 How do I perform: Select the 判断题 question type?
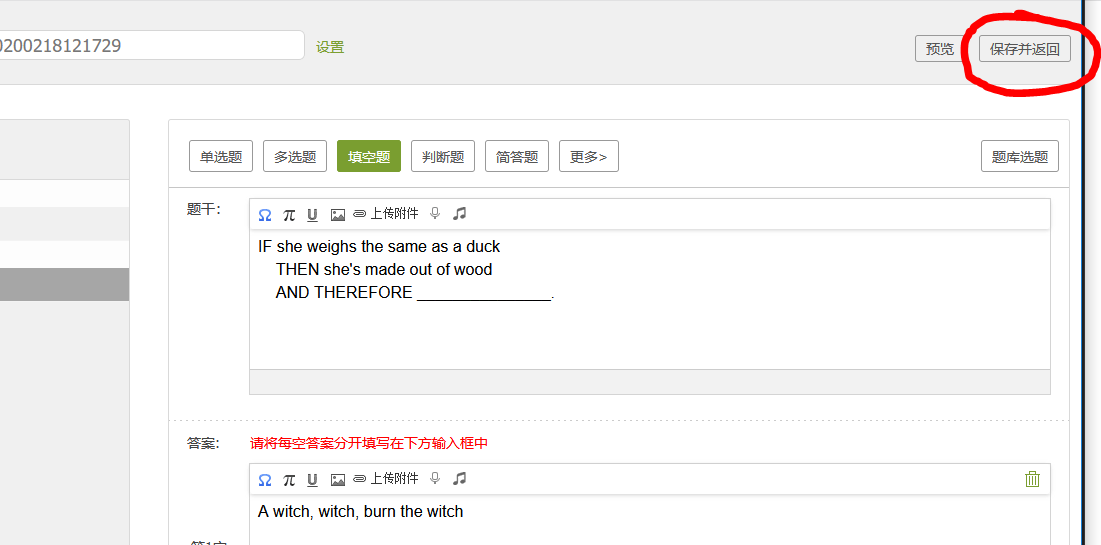443,156
